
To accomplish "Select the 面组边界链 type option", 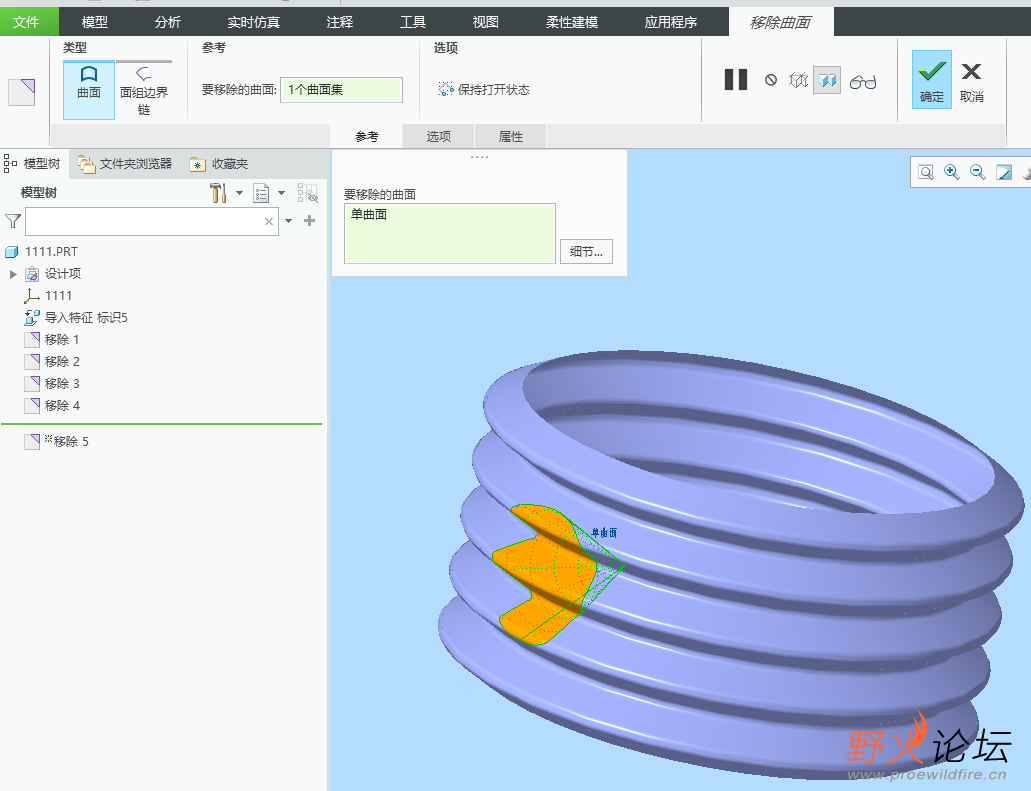I will [x=144, y=90].
